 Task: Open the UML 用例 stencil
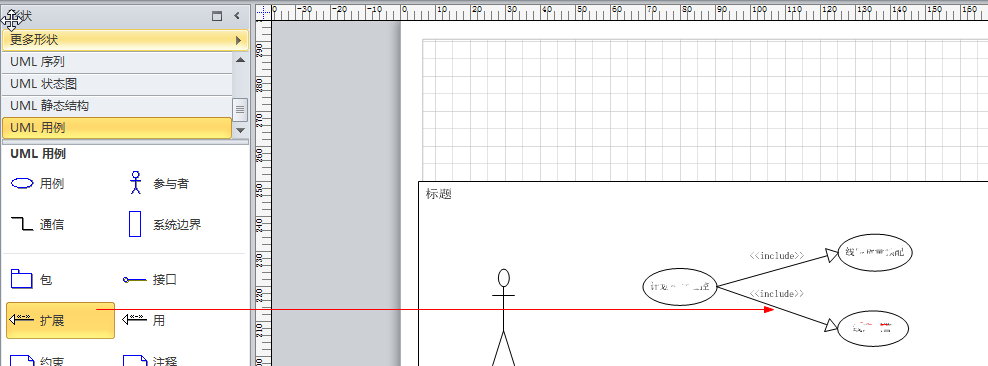(117, 128)
